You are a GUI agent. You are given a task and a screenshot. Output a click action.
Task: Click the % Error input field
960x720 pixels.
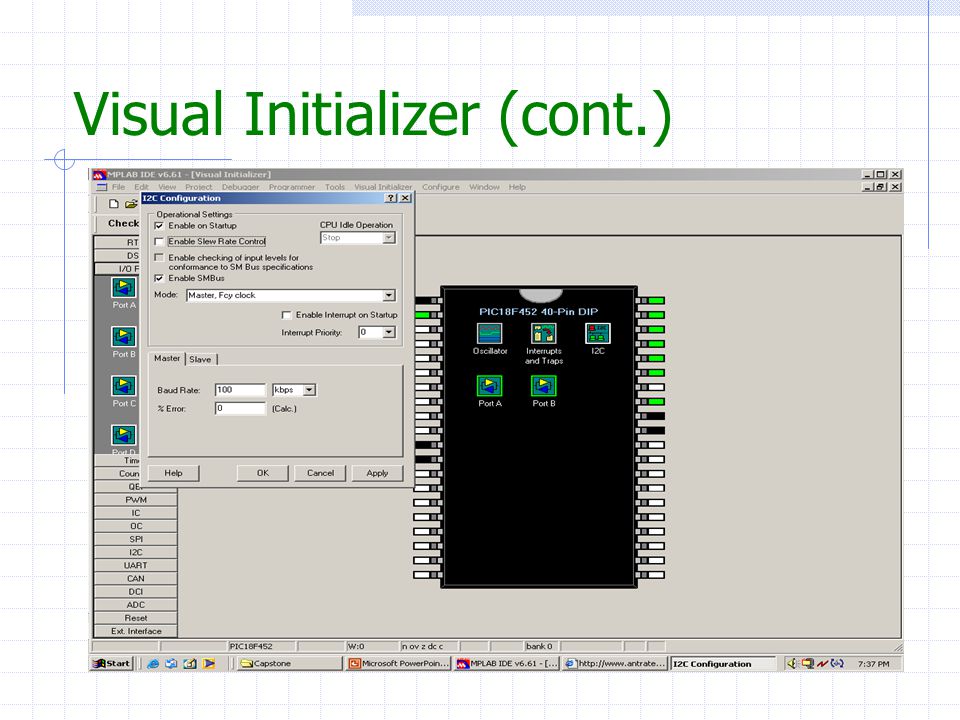click(x=240, y=408)
